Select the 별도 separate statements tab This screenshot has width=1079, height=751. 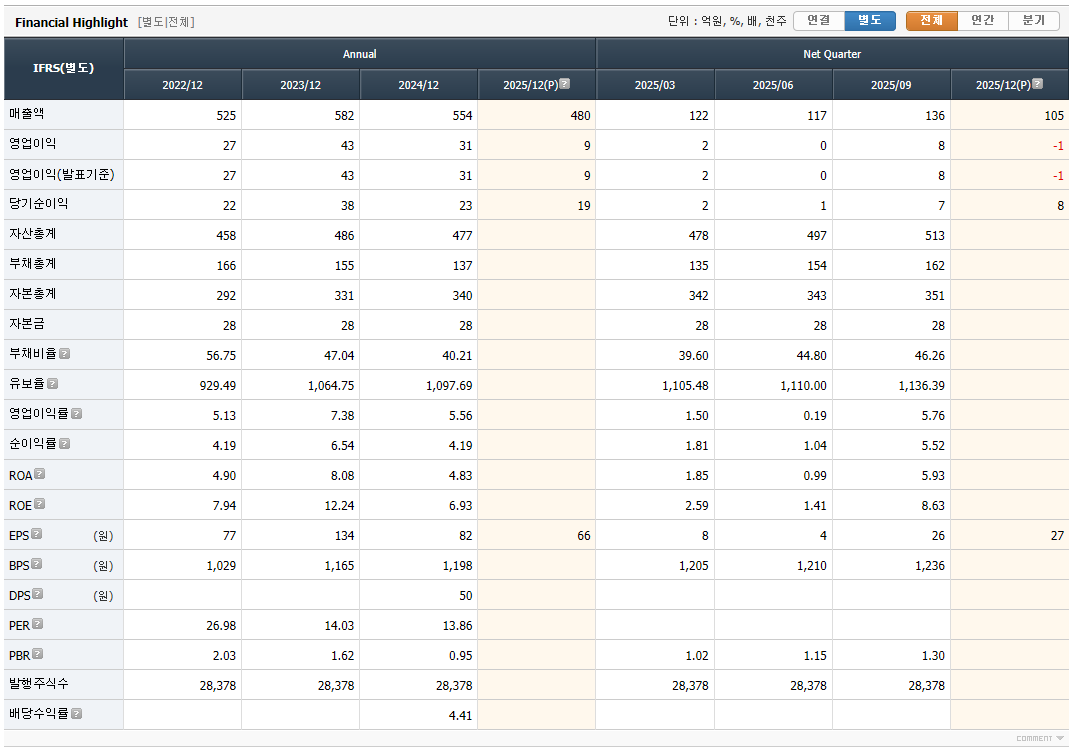(x=870, y=21)
